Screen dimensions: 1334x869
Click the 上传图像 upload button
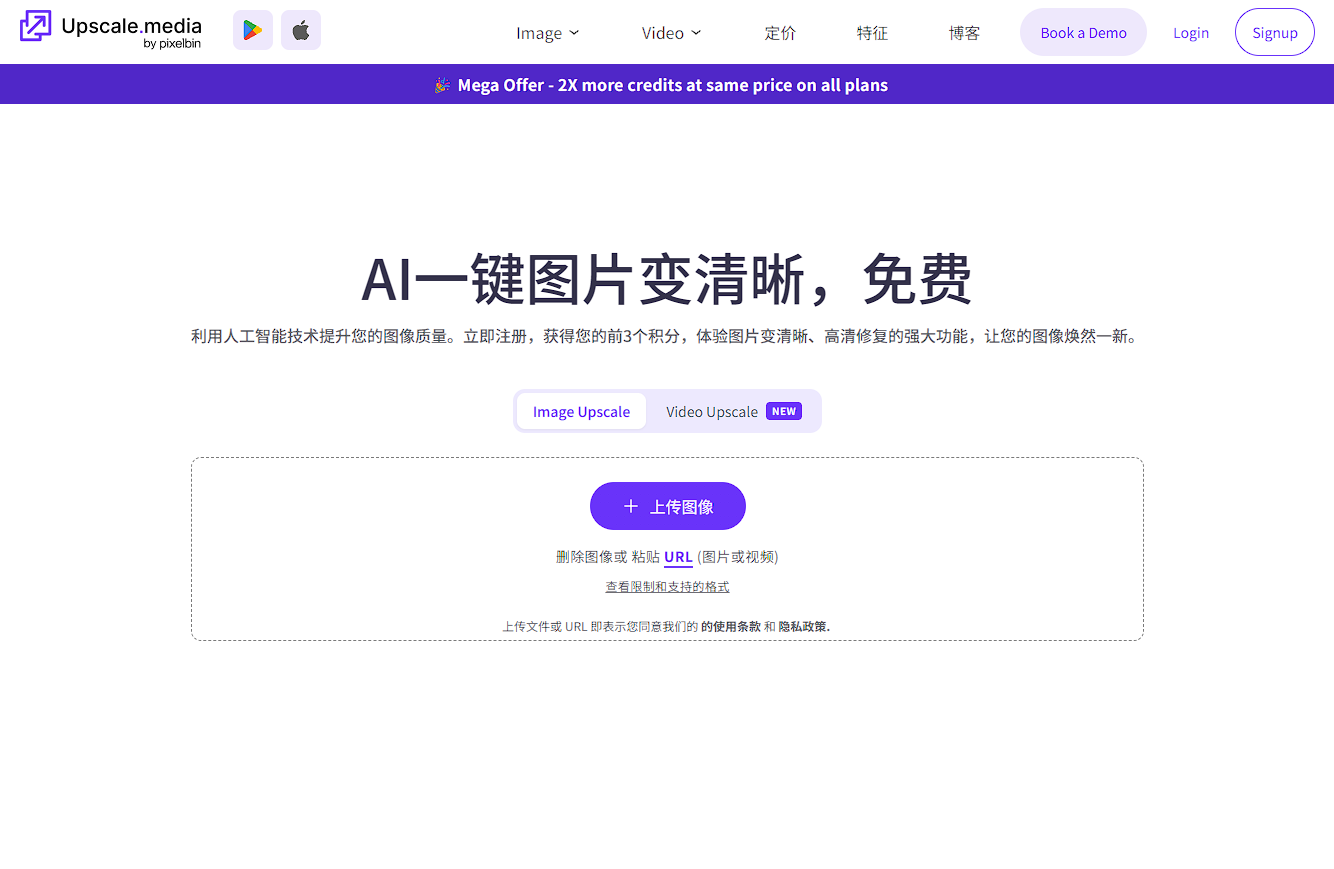[x=668, y=506]
